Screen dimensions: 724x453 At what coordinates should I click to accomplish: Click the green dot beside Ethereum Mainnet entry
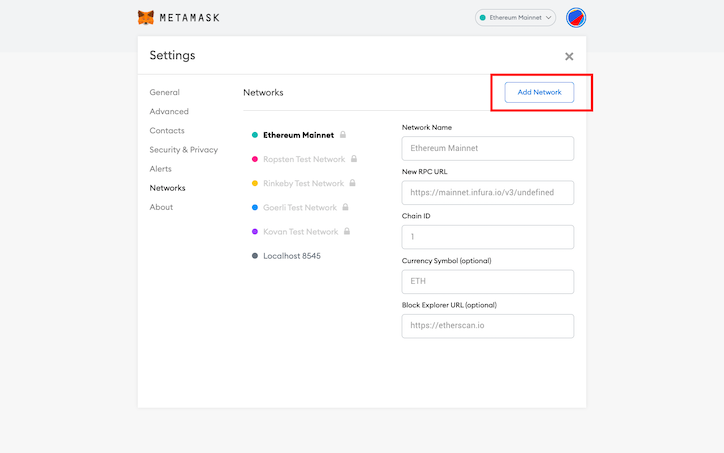pos(254,135)
